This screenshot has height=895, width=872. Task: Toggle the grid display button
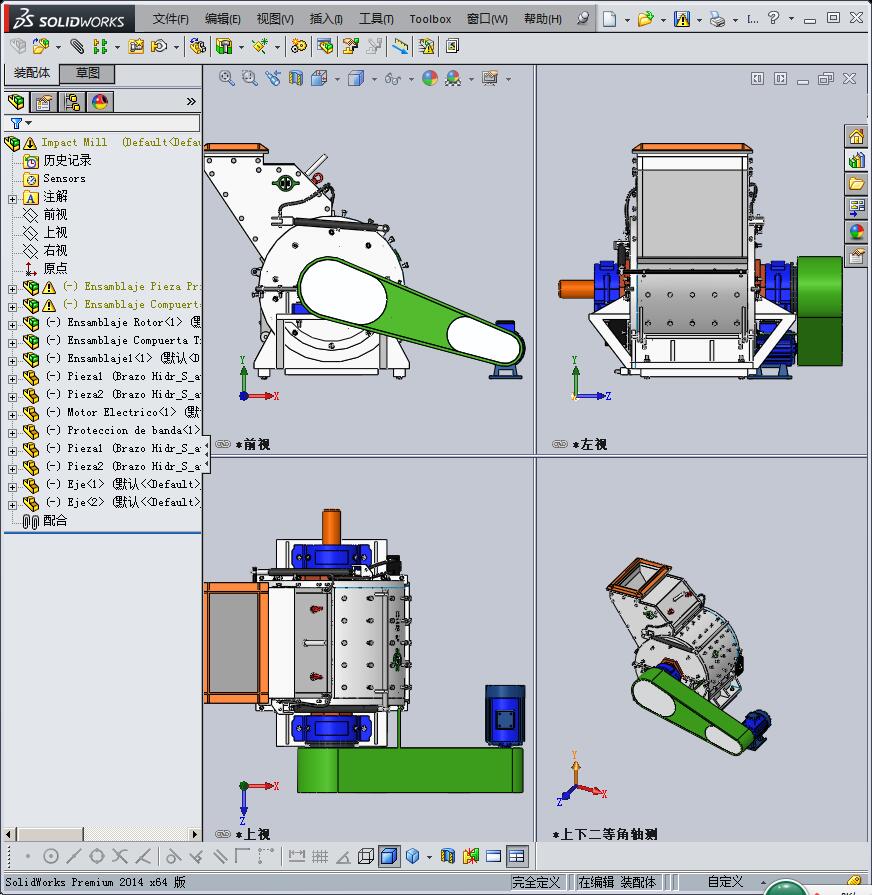pos(320,856)
